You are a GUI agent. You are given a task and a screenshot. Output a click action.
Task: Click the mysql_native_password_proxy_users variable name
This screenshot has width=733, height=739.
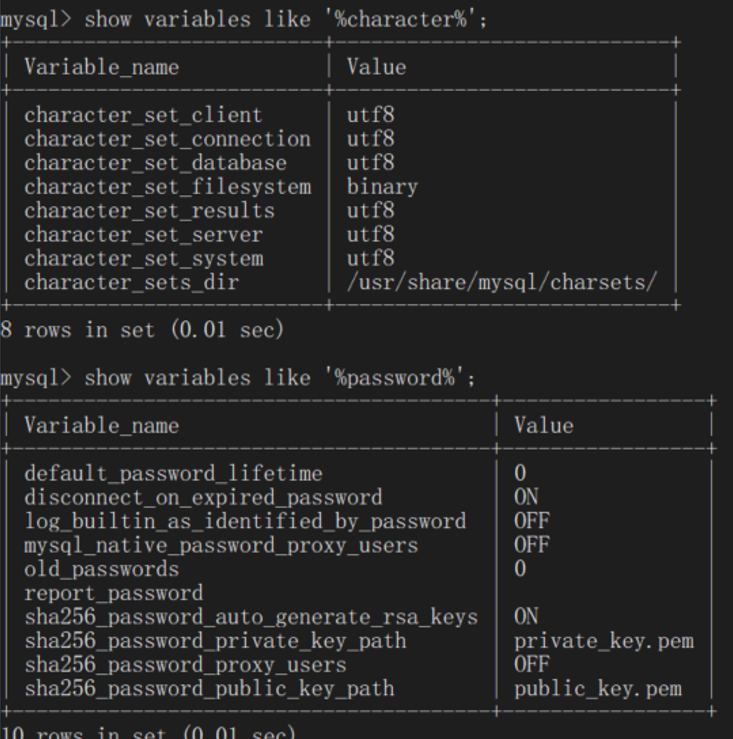pos(221,545)
